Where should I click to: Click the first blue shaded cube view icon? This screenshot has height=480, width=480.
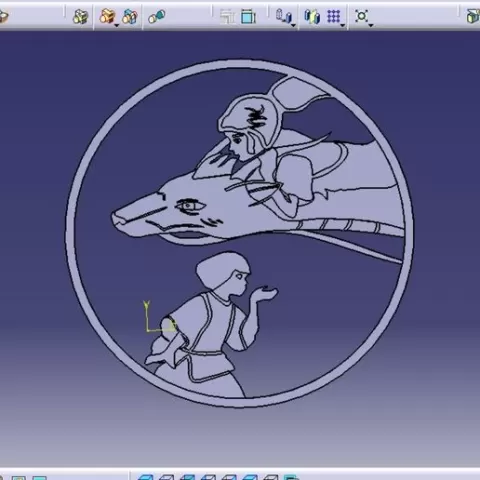coord(146,477)
